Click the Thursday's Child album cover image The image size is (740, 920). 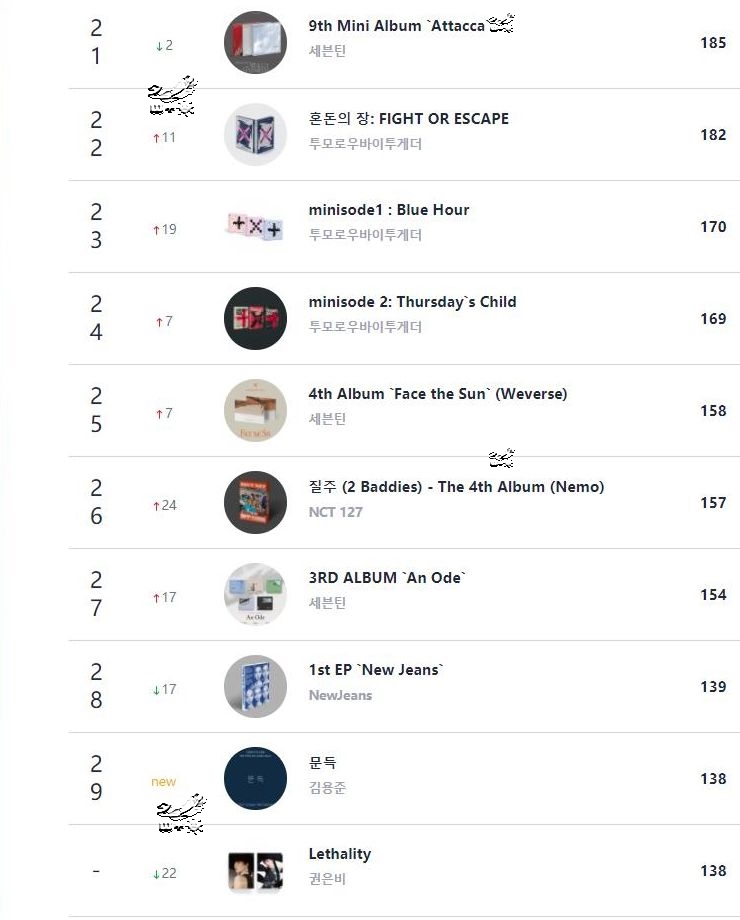click(255, 319)
